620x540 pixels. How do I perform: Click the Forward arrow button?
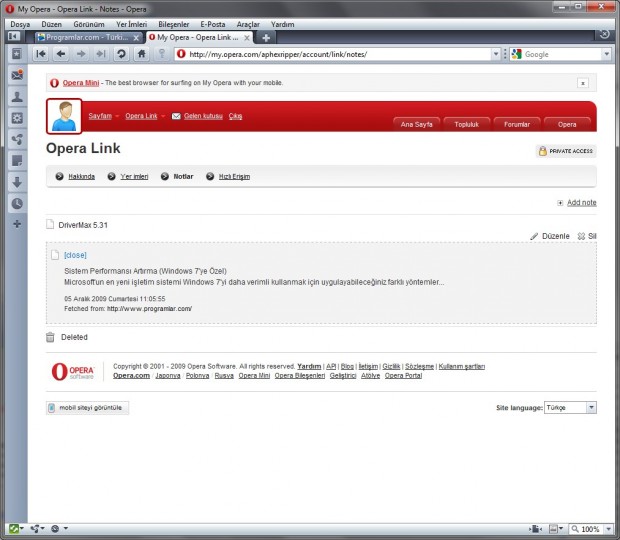tap(81, 54)
